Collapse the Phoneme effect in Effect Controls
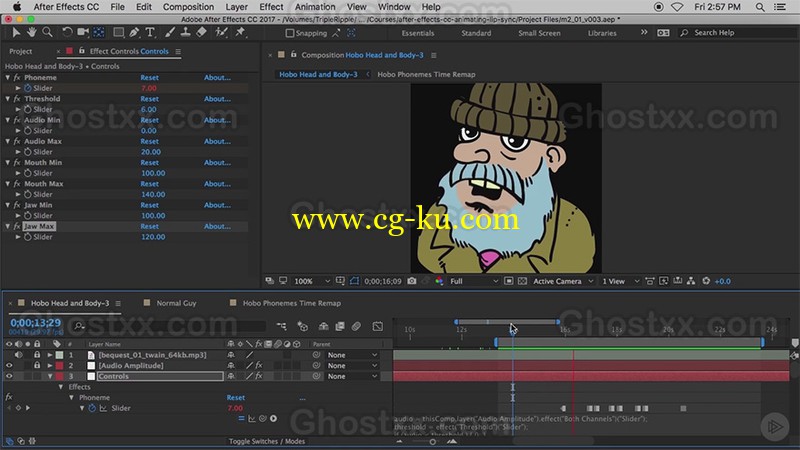The image size is (800, 450). [x=8, y=78]
